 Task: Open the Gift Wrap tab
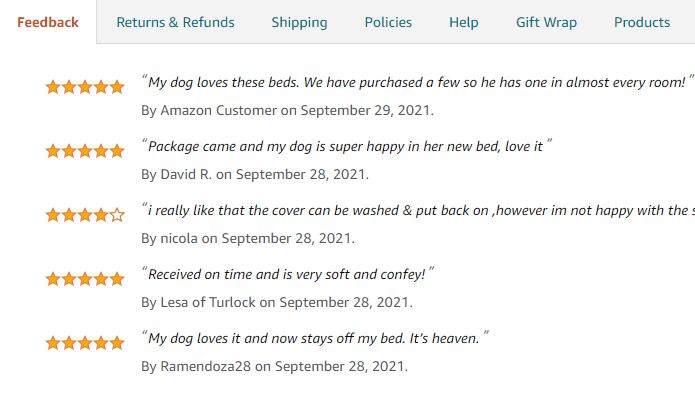[546, 22]
